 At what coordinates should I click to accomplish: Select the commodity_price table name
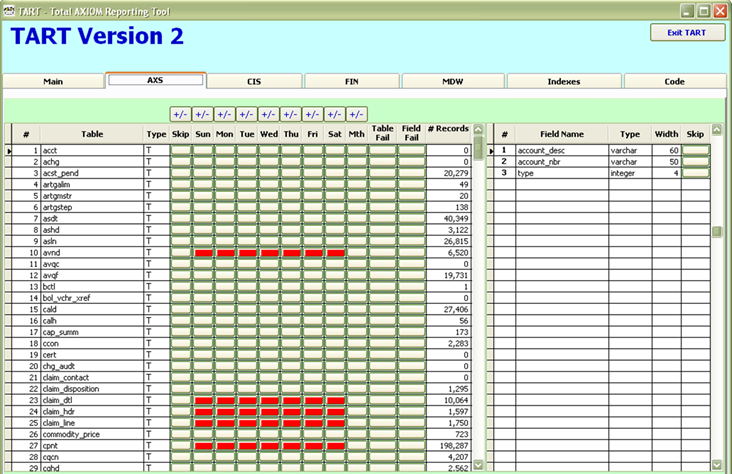[71, 434]
